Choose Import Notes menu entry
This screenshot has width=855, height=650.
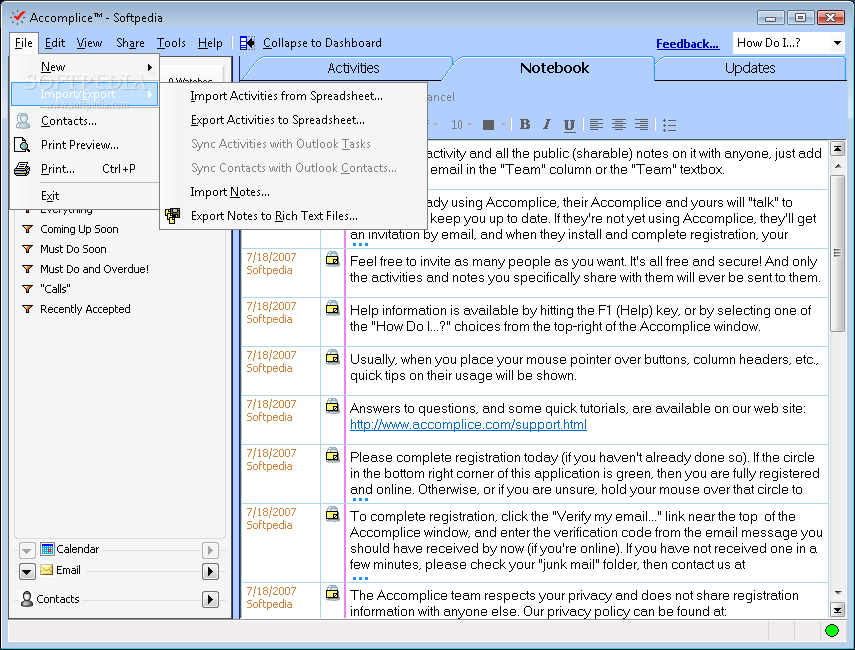[293, 192]
